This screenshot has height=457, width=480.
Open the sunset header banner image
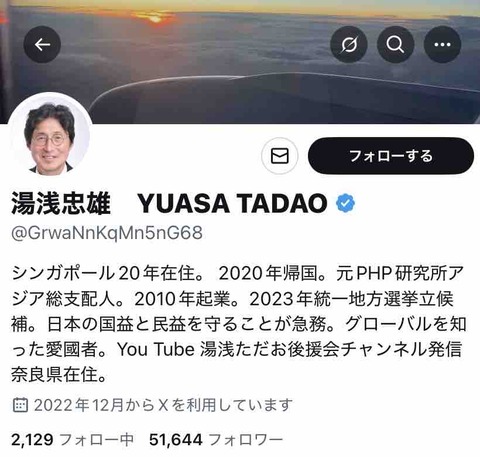(240, 62)
